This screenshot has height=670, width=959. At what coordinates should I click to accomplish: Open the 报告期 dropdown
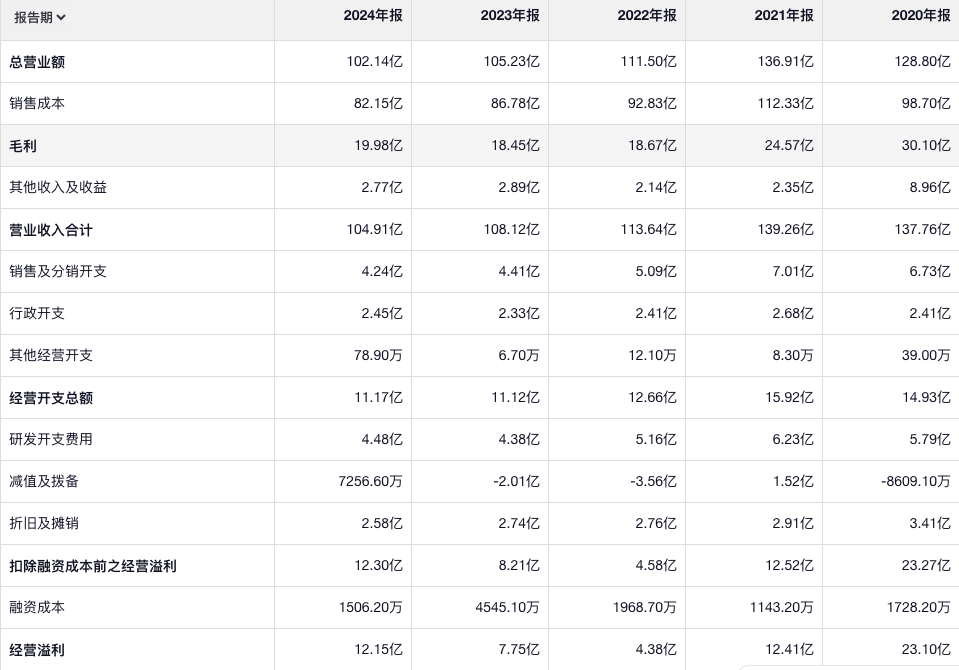[x=40, y=17]
